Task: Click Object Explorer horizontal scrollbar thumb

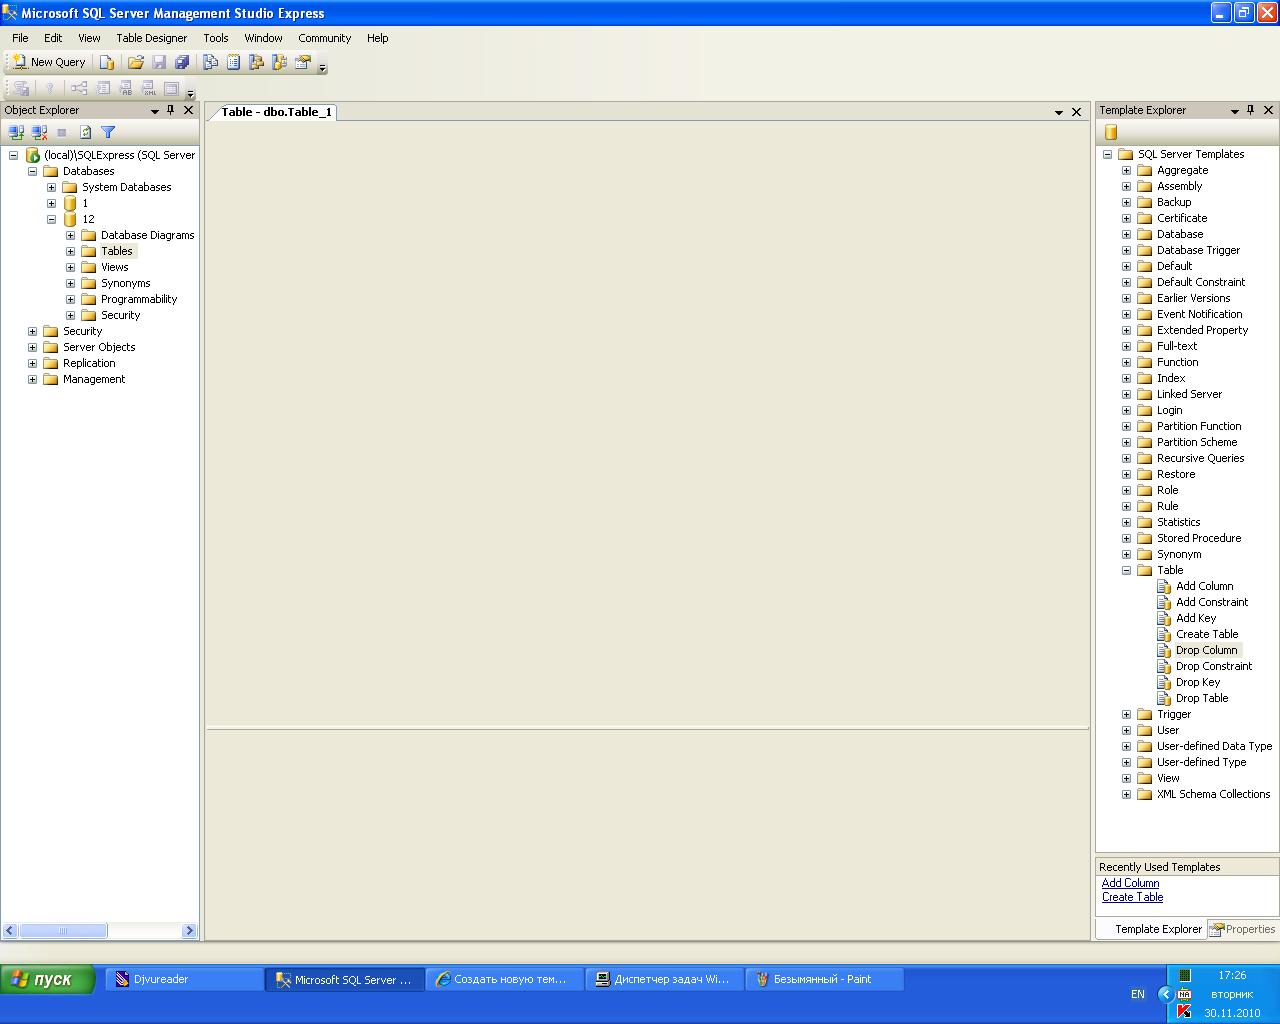Action: 63,931
